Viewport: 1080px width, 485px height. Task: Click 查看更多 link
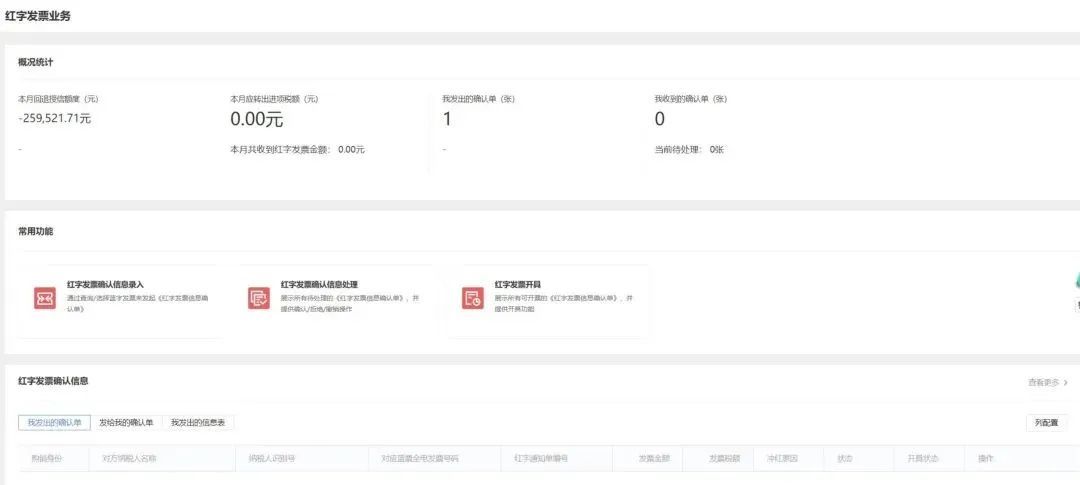click(1048, 382)
